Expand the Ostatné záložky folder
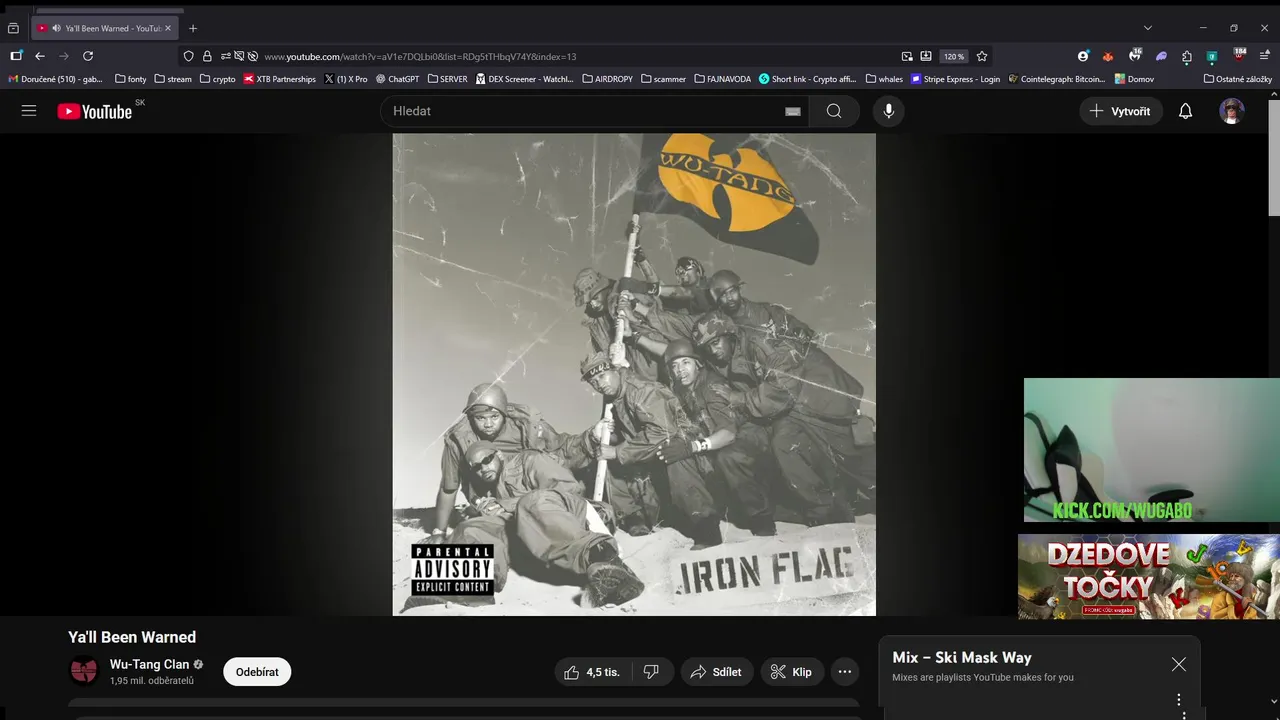This screenshot has width=1280, height=720. (x=1238, y=79)
